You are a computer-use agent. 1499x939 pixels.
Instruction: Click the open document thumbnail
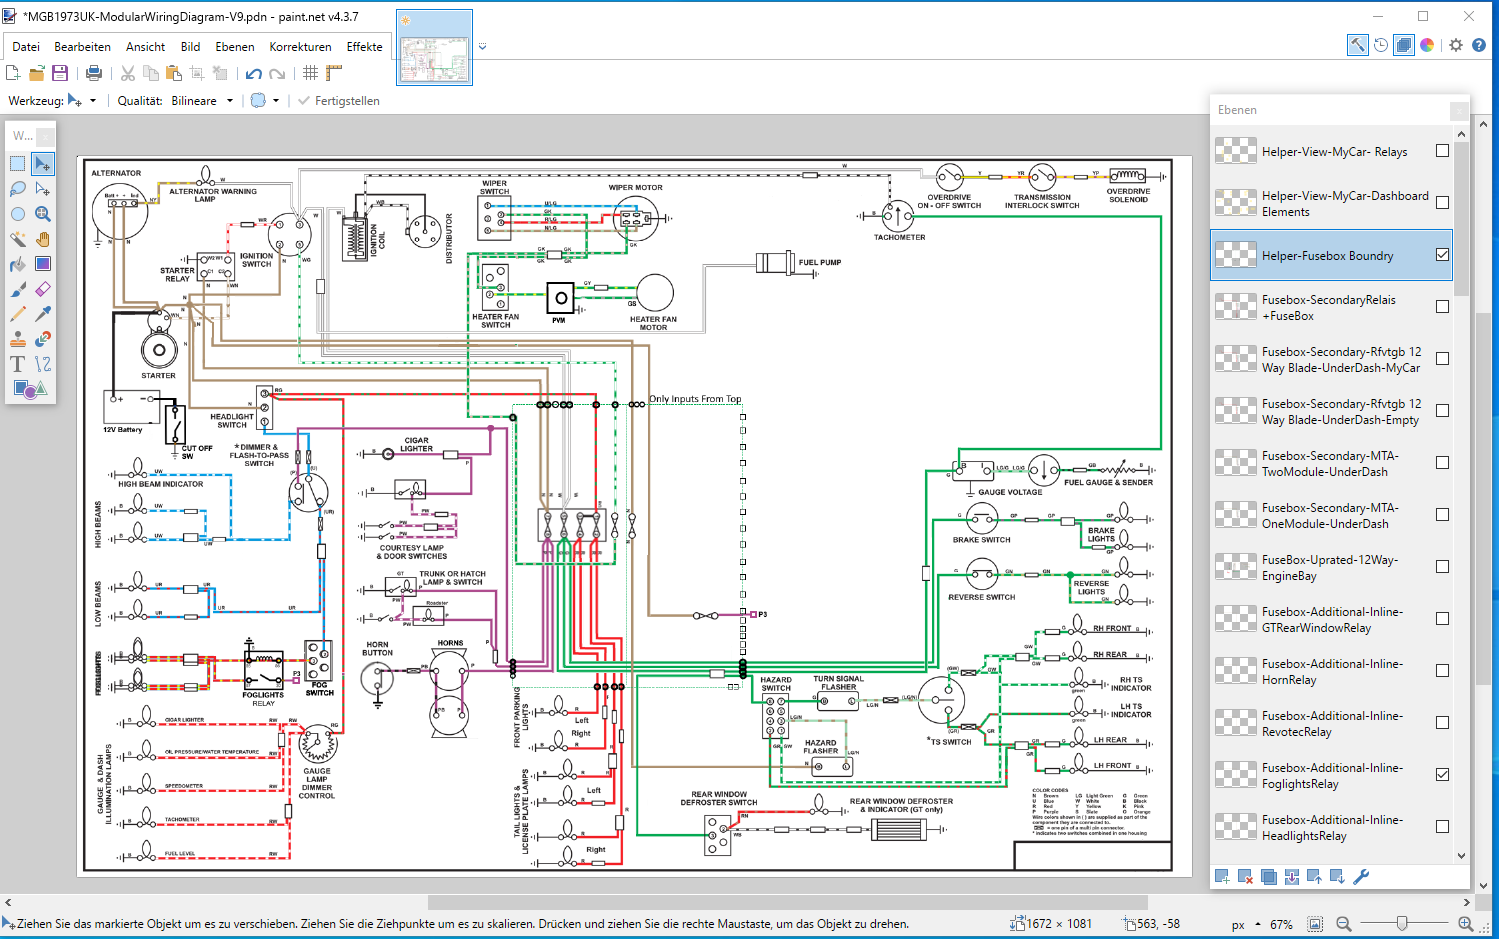pyautogui.click(x=434, y=49)
